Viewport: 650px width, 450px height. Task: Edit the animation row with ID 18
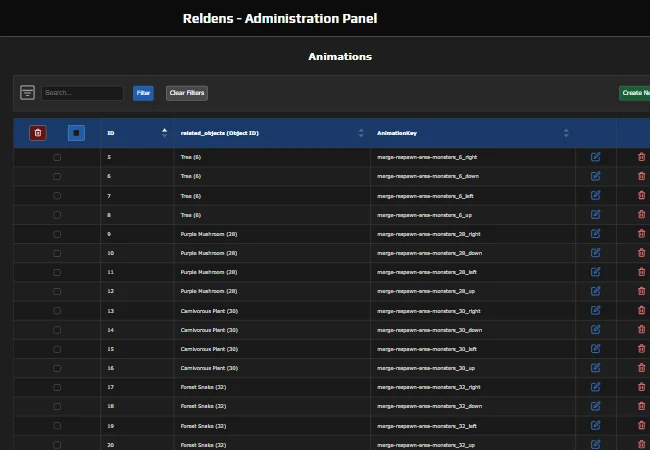click(595, 406)
